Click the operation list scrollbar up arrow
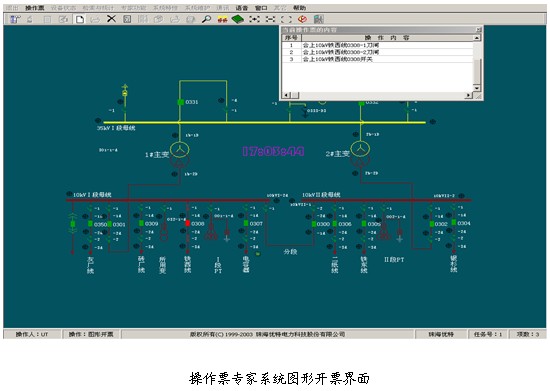Viewport: 550px width, 391px height. click(x=477, y=38)
